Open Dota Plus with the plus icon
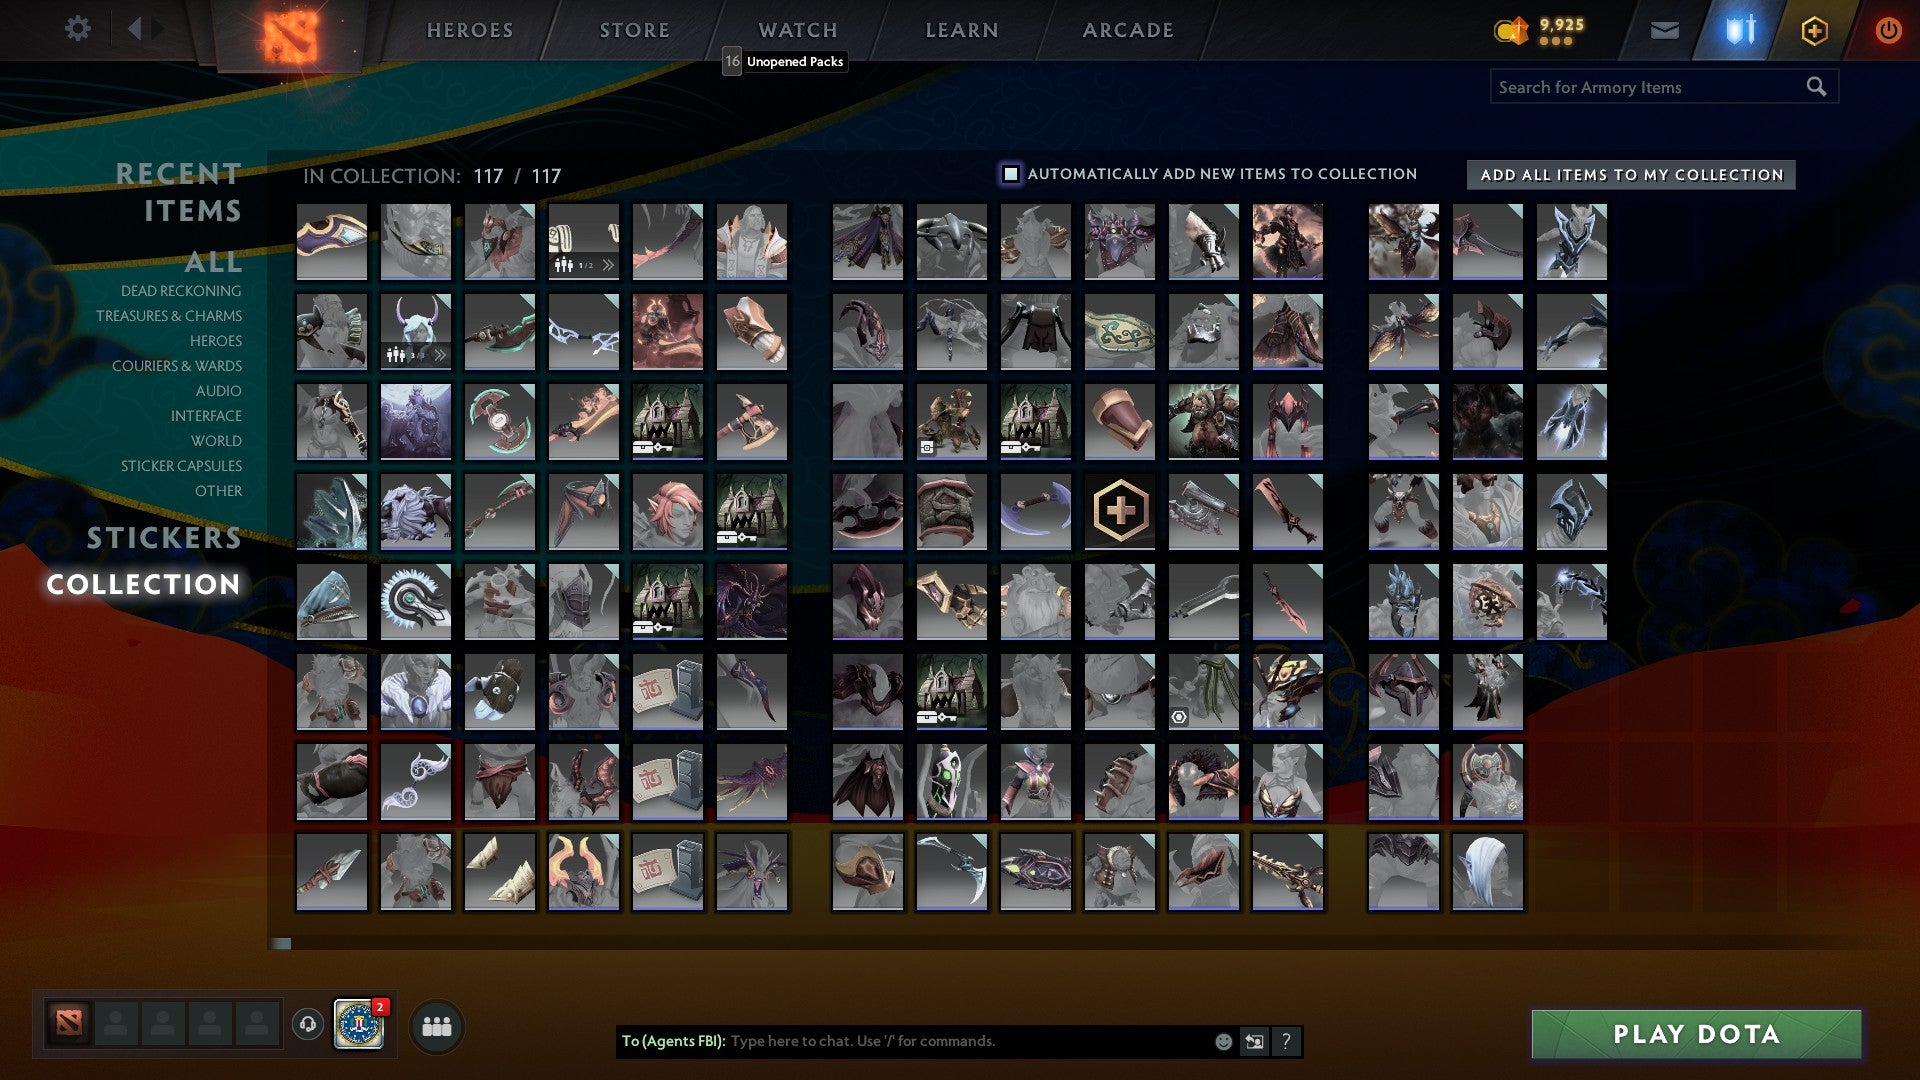The height and width of the screenshot is (1080, 1920). click(1813, 30)
